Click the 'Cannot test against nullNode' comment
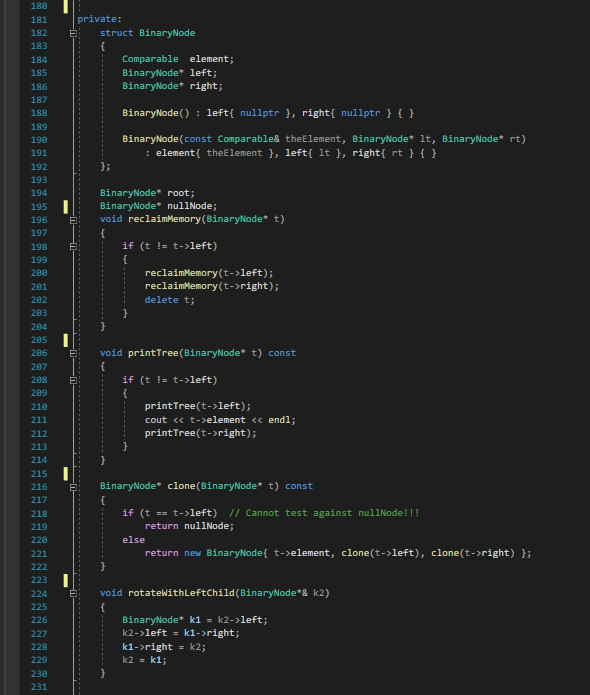The width and height of the screenshot is (590, 695). [324, 513]
